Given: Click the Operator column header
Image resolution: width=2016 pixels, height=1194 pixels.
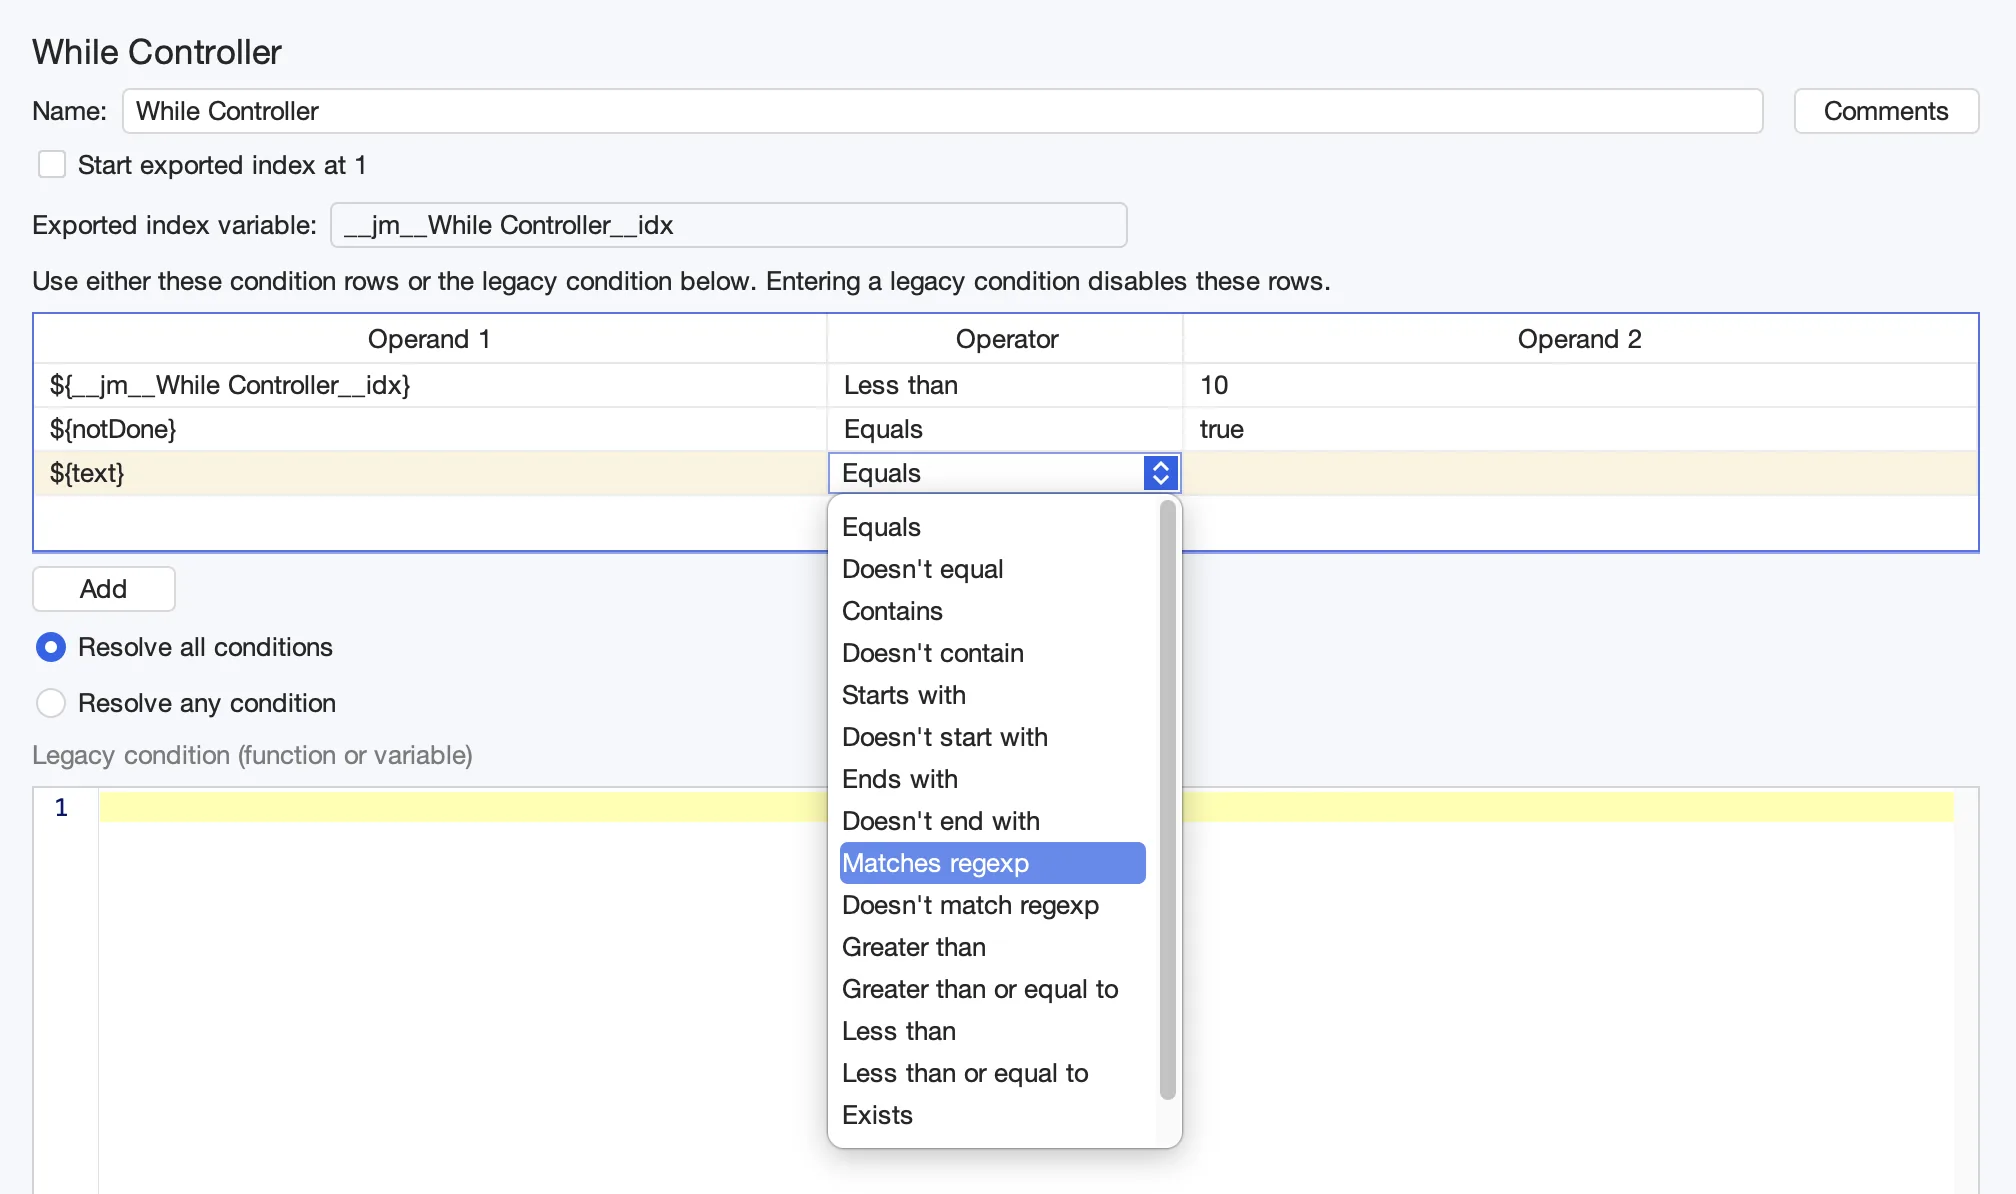Looking at the screenshot, I should tap(1006, 339).
